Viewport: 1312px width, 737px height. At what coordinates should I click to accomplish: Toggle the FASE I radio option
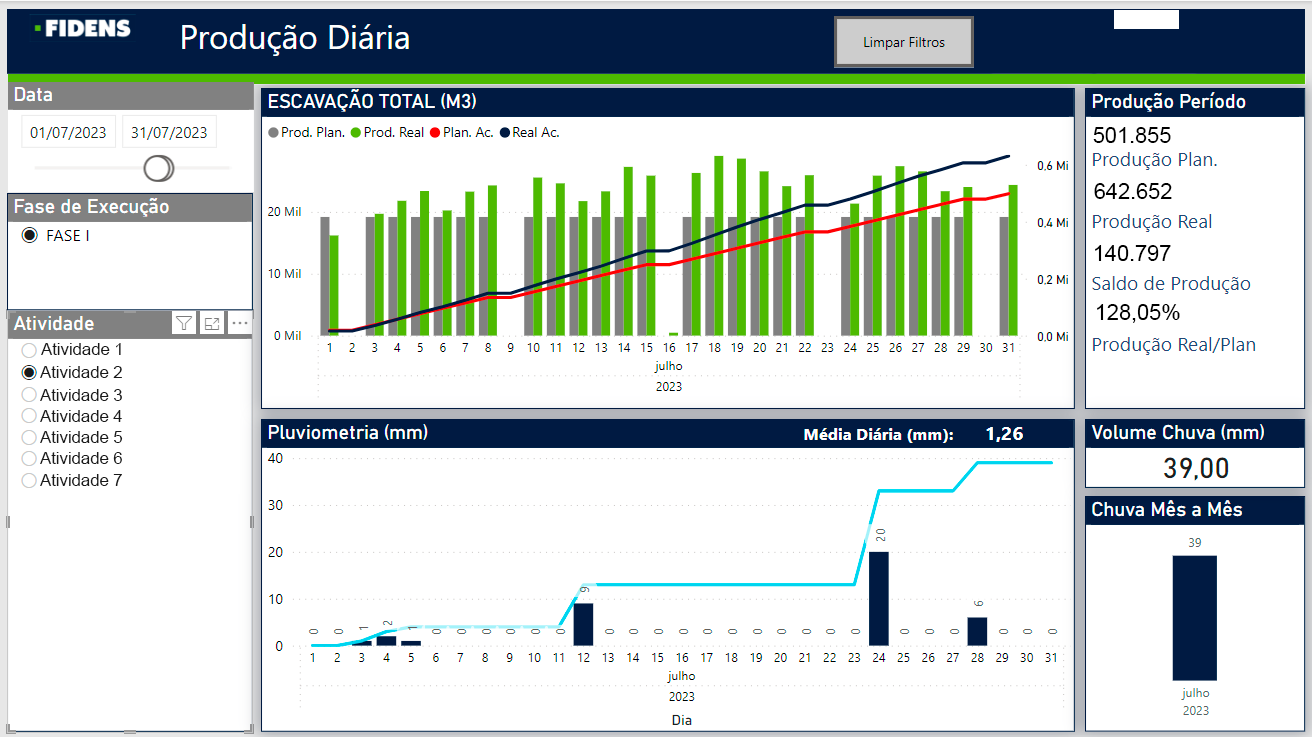click(29, 236)
